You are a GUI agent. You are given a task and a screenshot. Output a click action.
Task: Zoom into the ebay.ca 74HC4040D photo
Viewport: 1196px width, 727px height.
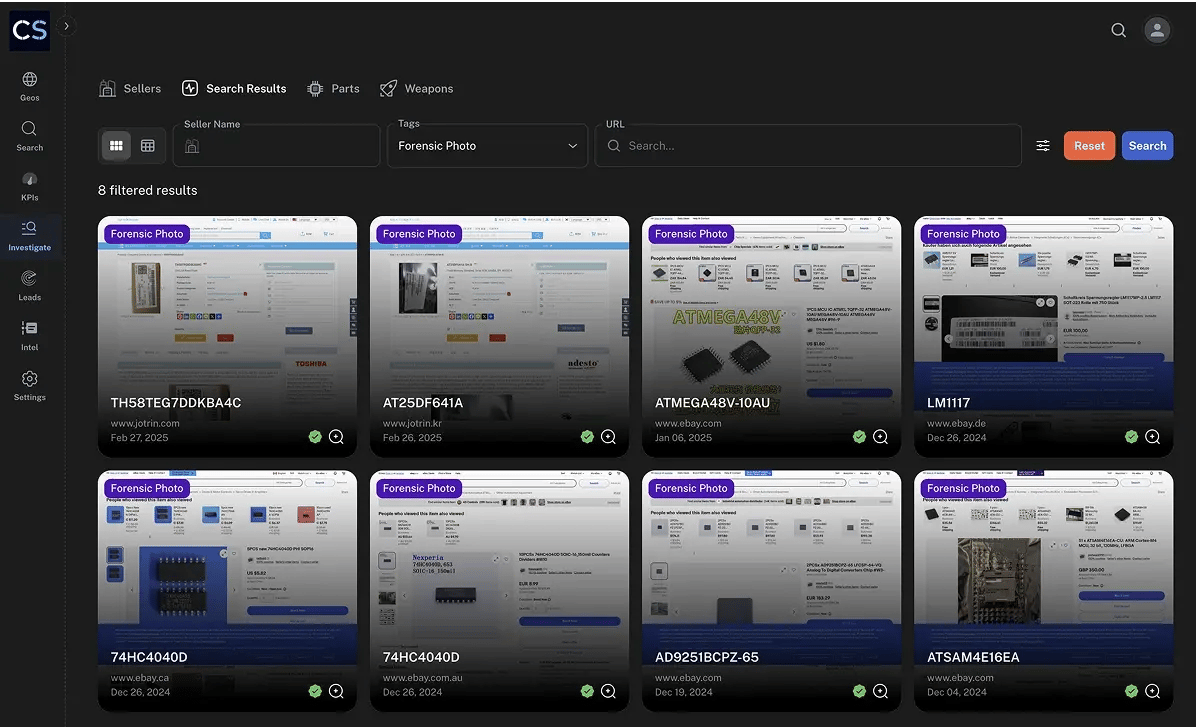(x=336, y=691)
